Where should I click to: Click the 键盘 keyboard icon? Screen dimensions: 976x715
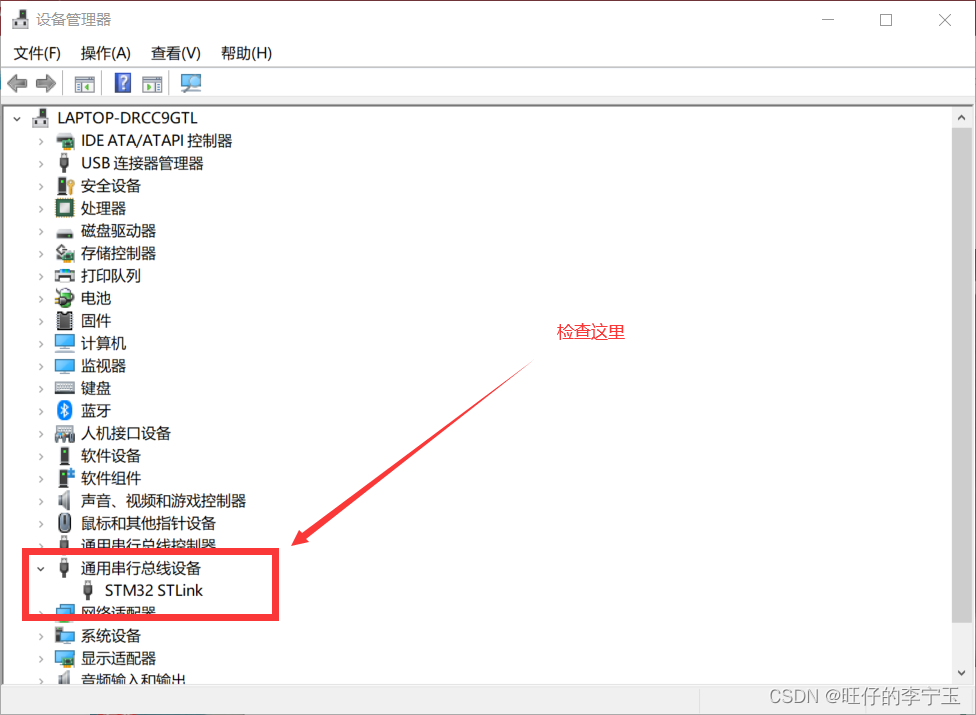tap(65, 388)
